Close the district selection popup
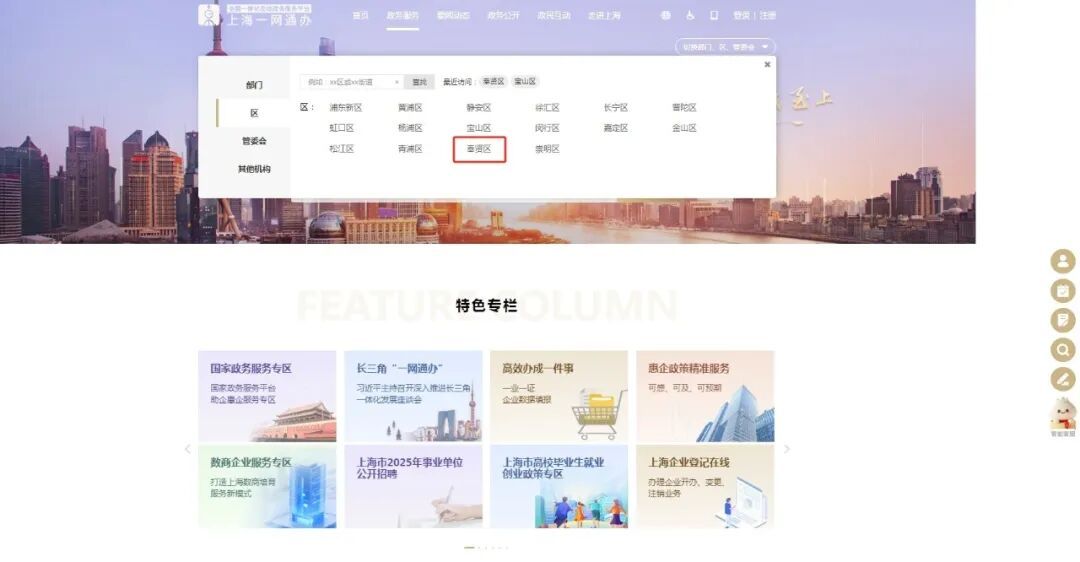The image size is (1080, 562). point(767,65)
